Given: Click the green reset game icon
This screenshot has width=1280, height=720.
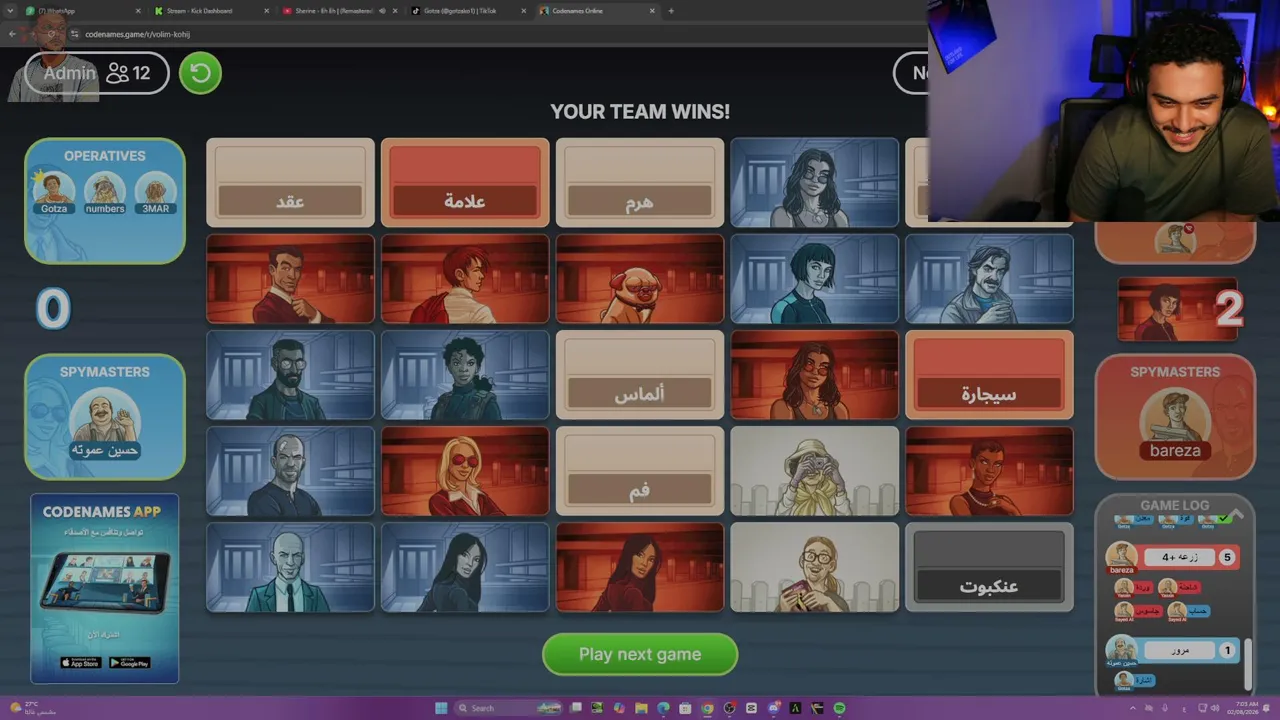Looking at the screenshot, I should click(x=200, y=73).
